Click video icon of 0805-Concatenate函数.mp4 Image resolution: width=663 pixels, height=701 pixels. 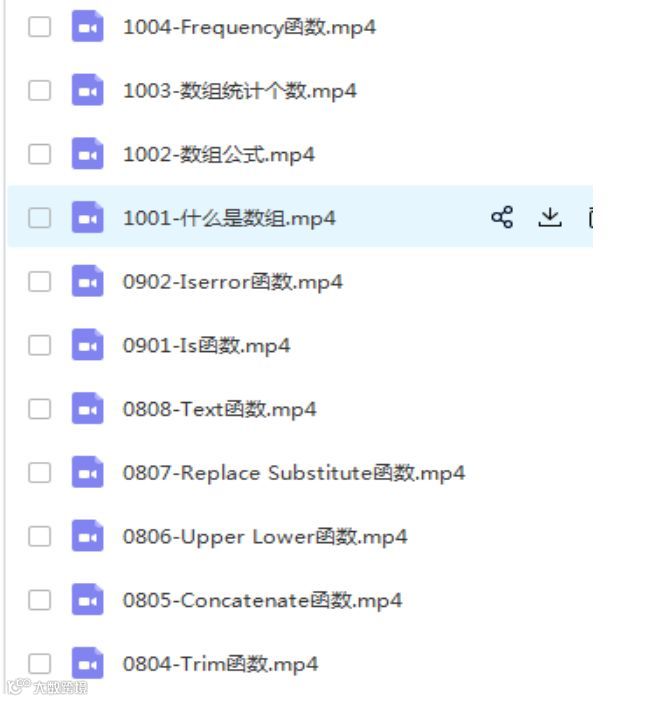[x=88, y=600]
